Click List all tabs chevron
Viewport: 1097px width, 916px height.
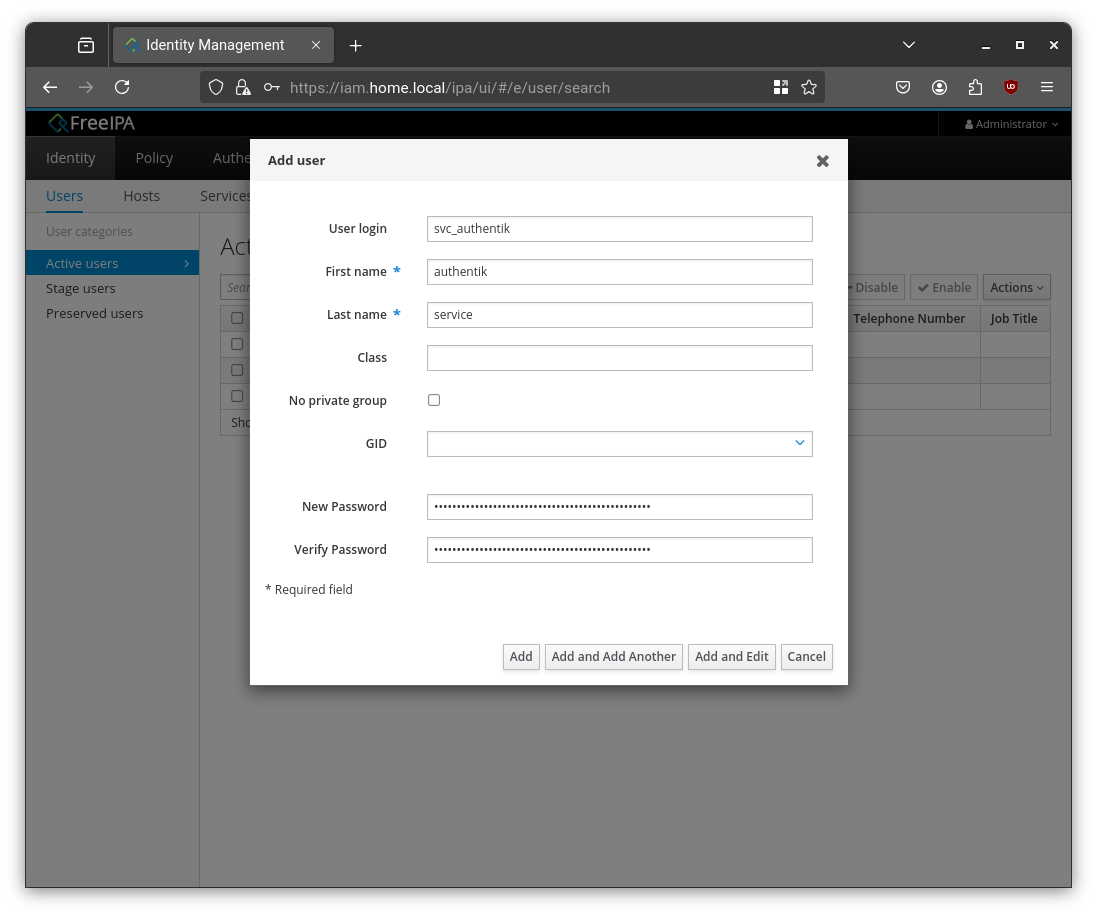click(908, 45)
